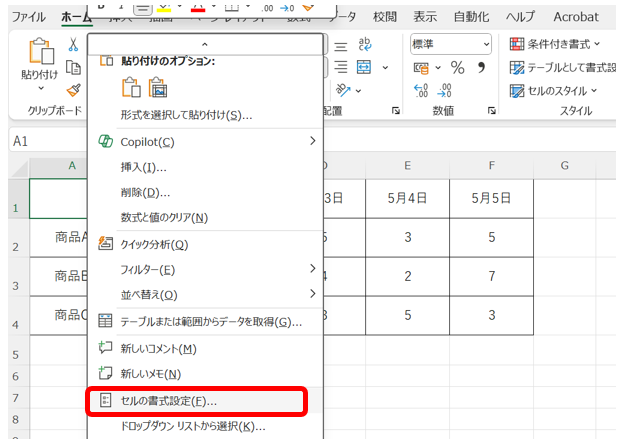
Task: Open the 並べ替え(O) submenu
Action: (206, 295)
